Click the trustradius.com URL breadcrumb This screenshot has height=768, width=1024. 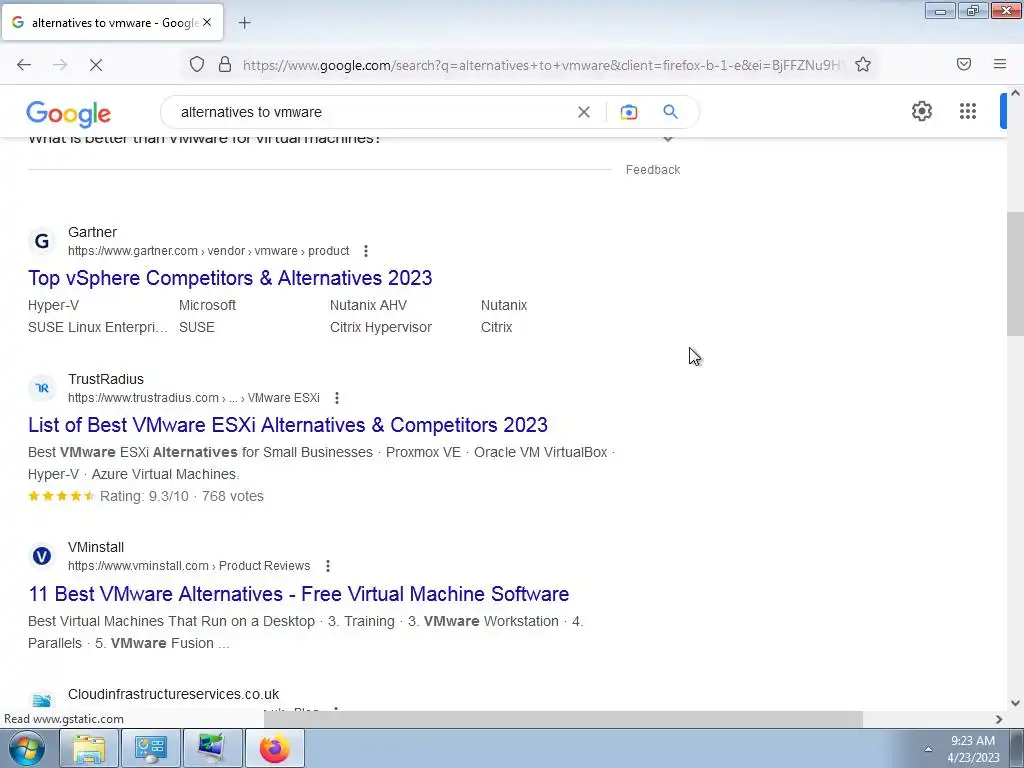tap(194, 398)
